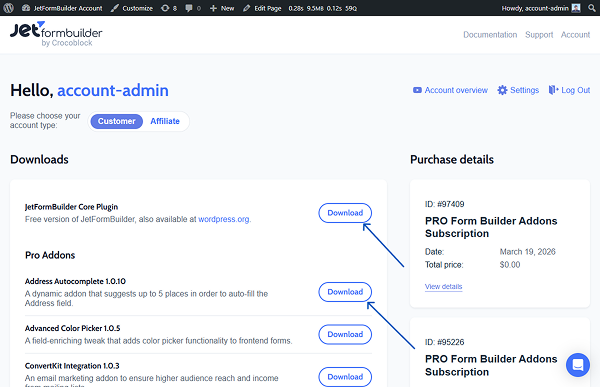Open the Support link

pyautogui.click(x=539, y=35)
